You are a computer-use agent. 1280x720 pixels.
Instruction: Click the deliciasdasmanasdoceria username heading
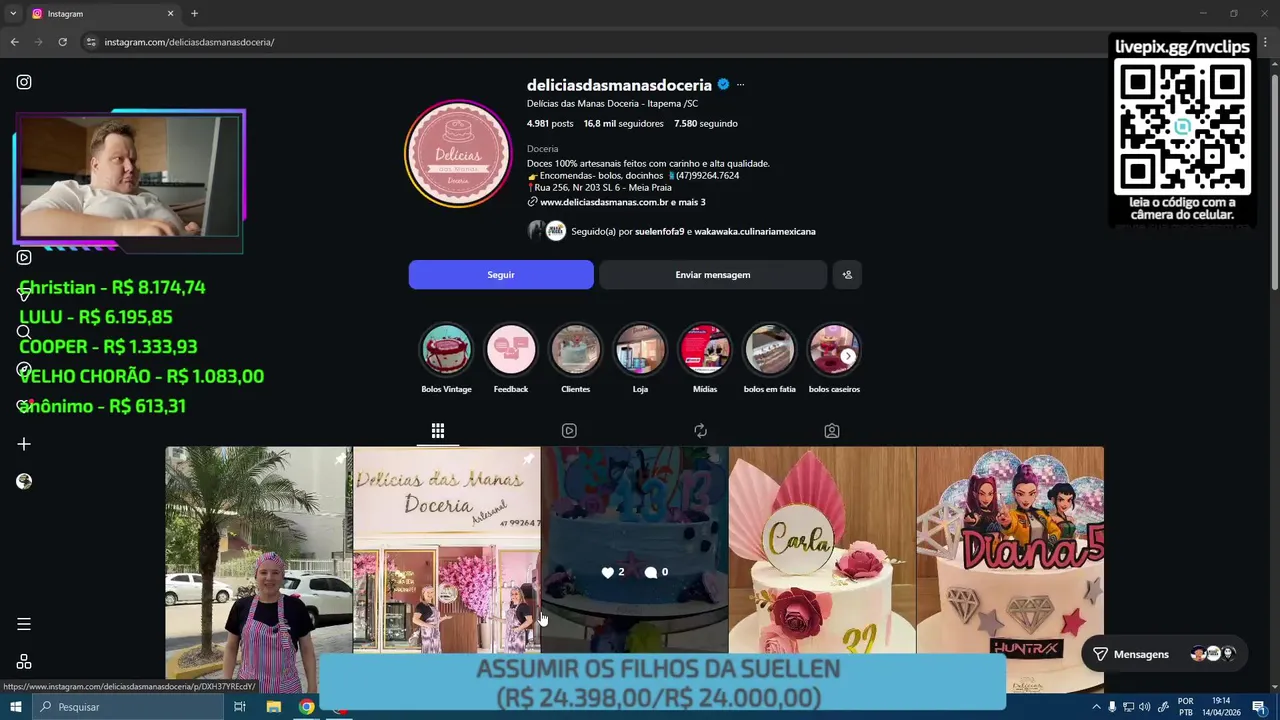click(619, 85)
